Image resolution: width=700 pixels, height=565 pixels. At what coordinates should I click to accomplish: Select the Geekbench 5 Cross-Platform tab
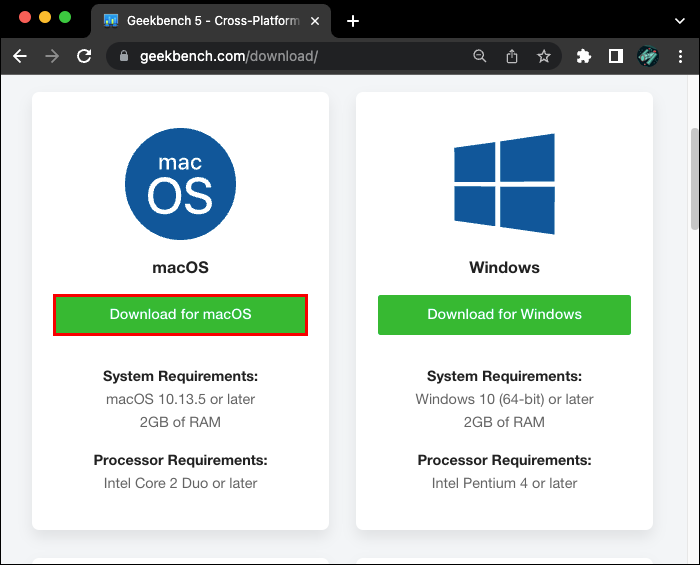click(x=211, y=21)
